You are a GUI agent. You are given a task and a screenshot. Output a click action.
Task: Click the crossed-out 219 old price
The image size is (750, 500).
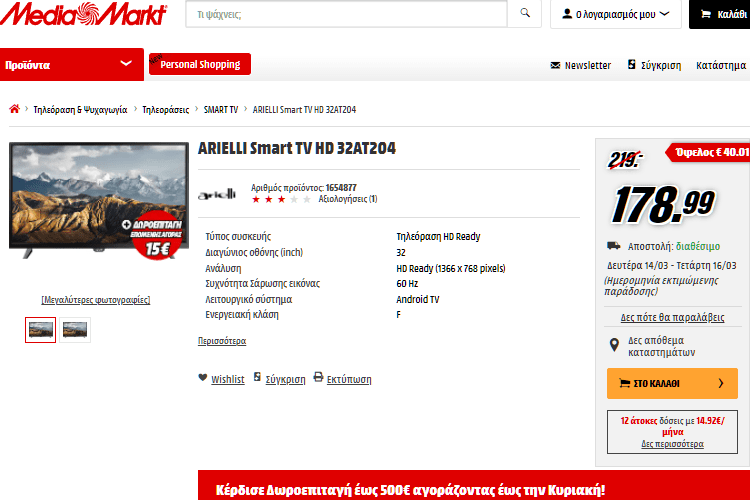(624, 160)
